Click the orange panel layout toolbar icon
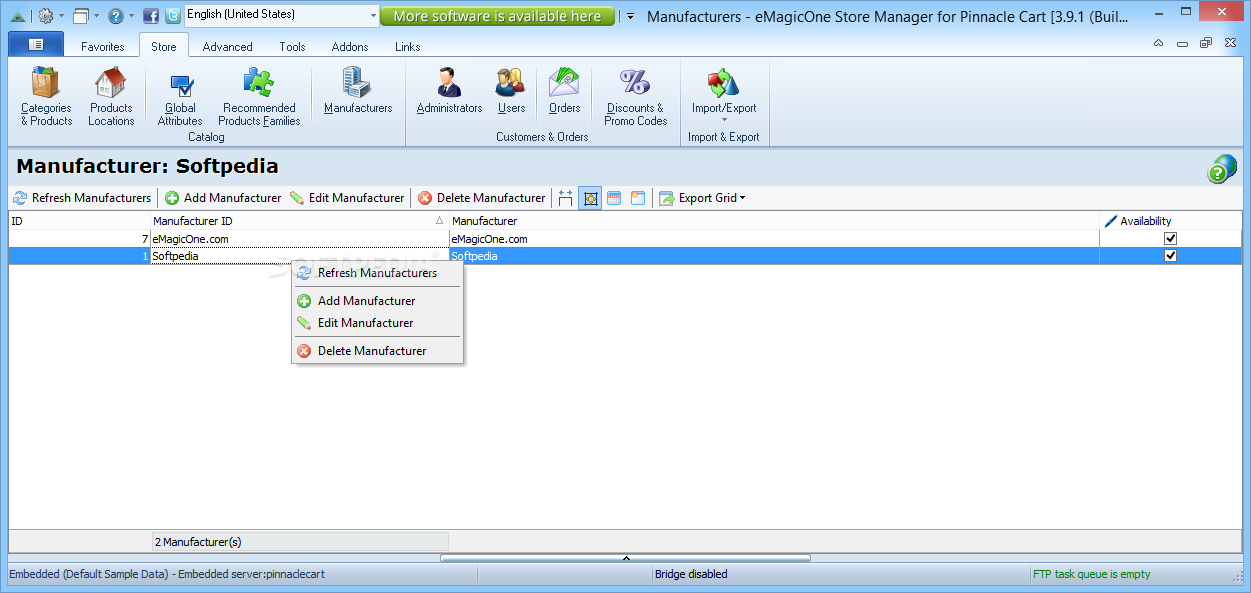The width and height of the screenshot is (1251, 593). tap(637, 198)
